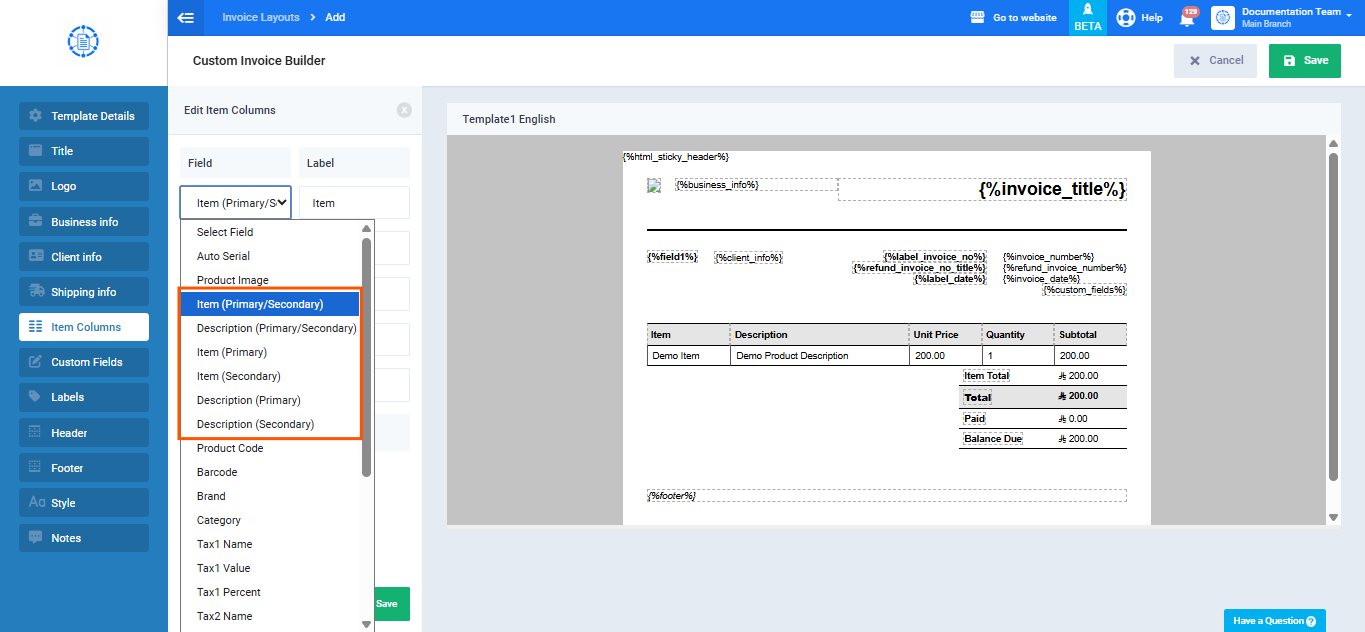The image size is (1365, 632).
Task: Choose Item (Primary) option
Action: coord(270,352)
